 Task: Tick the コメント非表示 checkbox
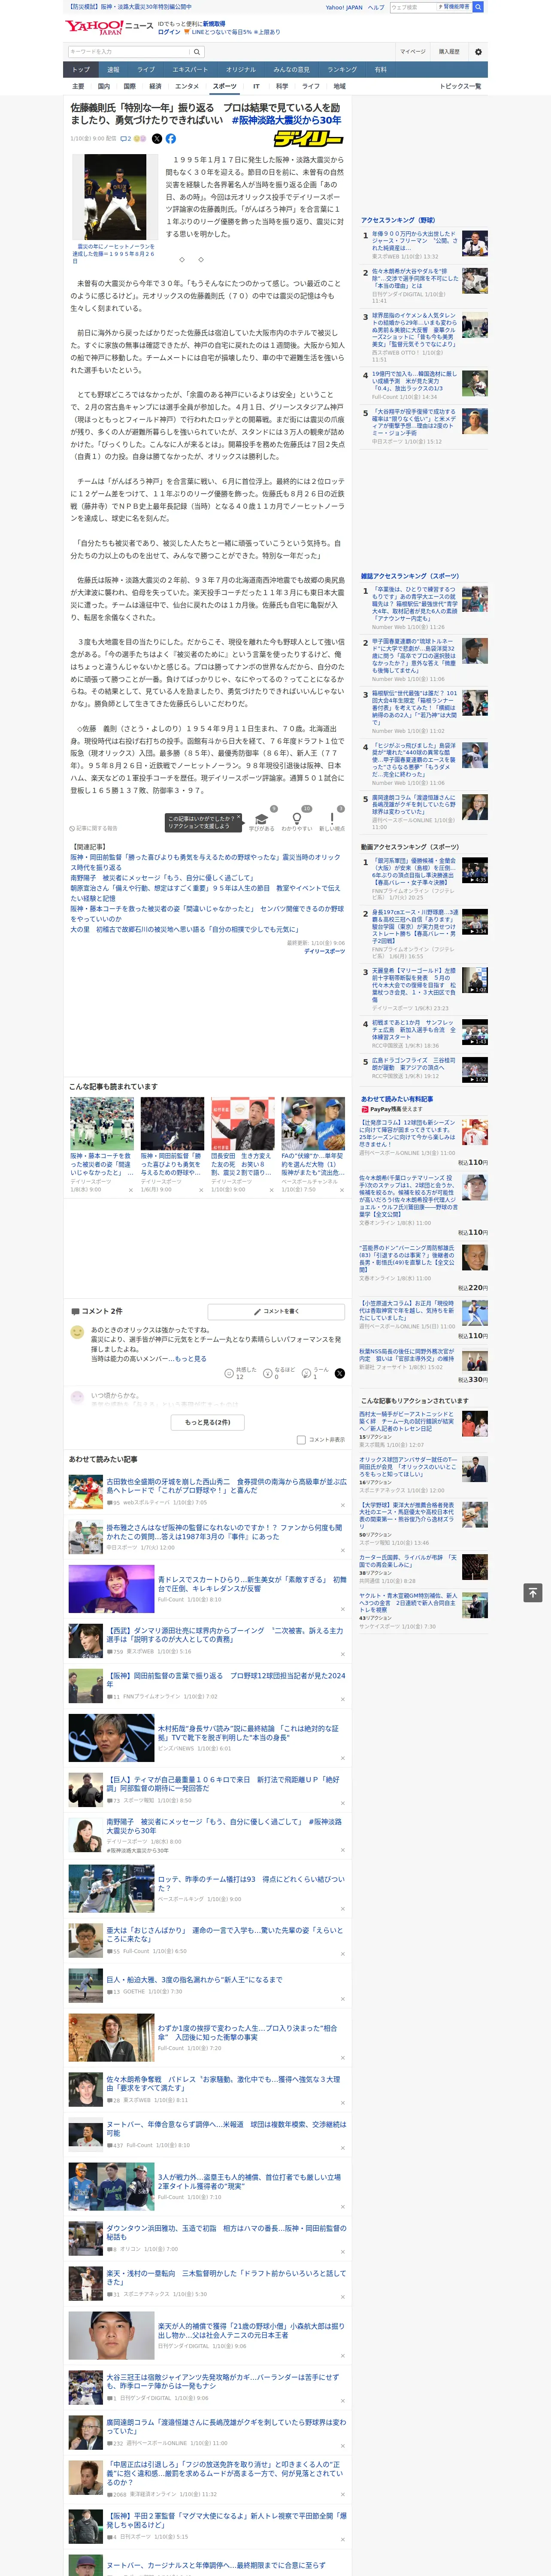[301, 1440]
